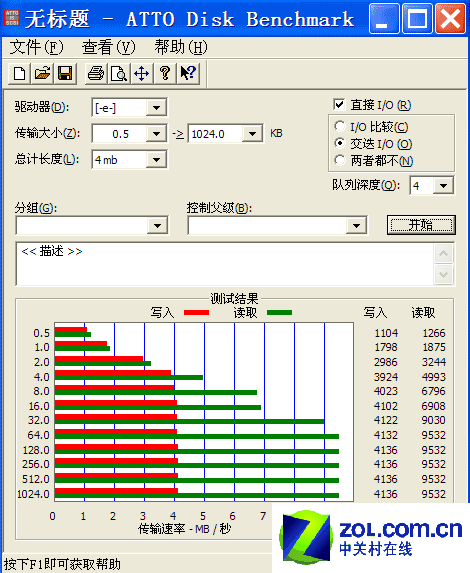Select the 交迭 I/O radio button

(x=340, y=144)
